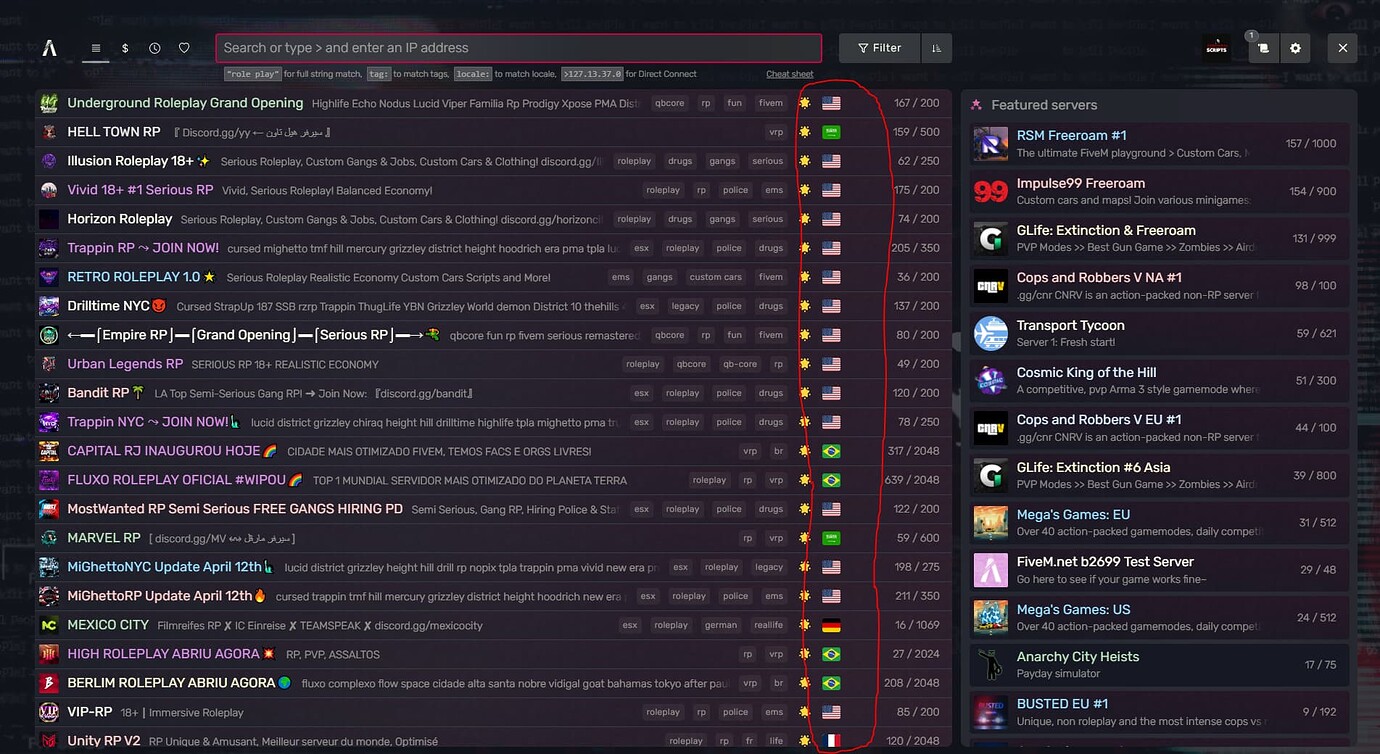
Task: Click the server search input field
Action: point(518,47)
